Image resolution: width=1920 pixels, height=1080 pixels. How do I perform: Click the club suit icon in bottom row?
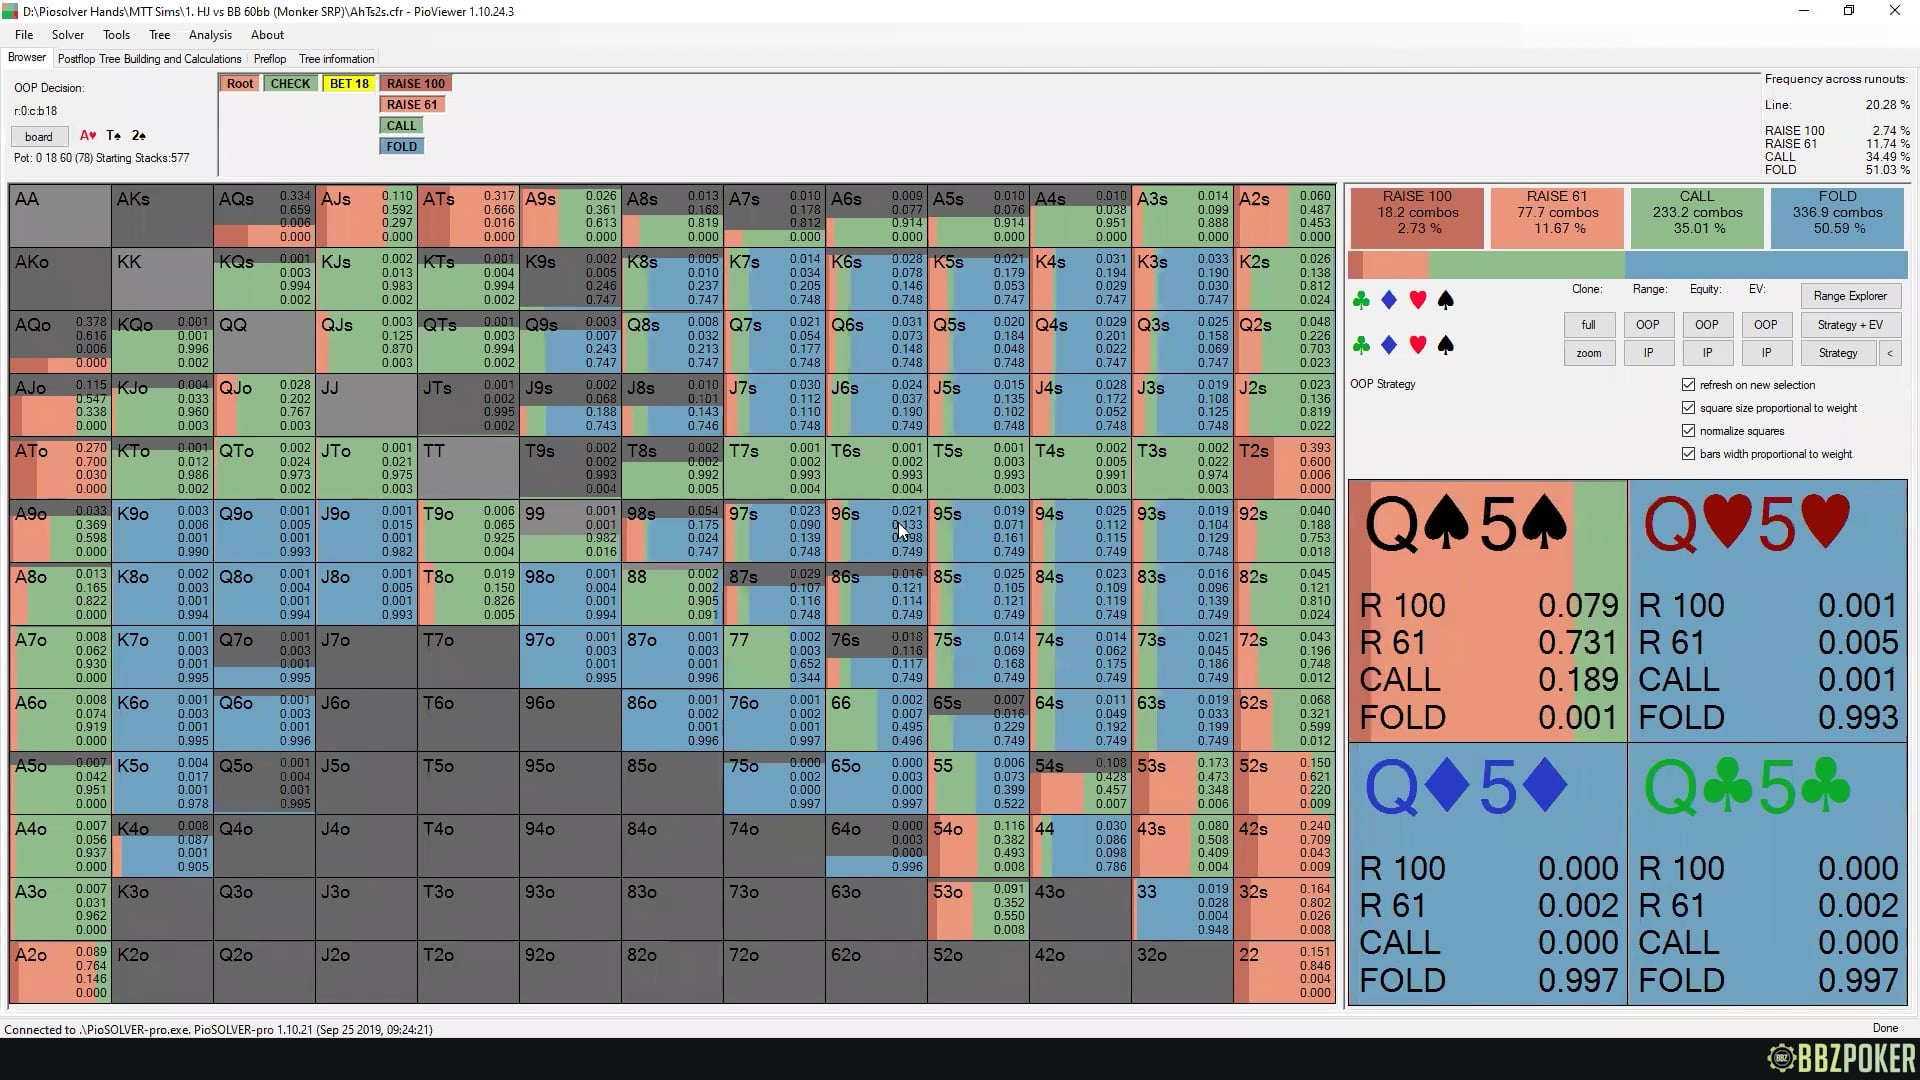click(1360, 345)
